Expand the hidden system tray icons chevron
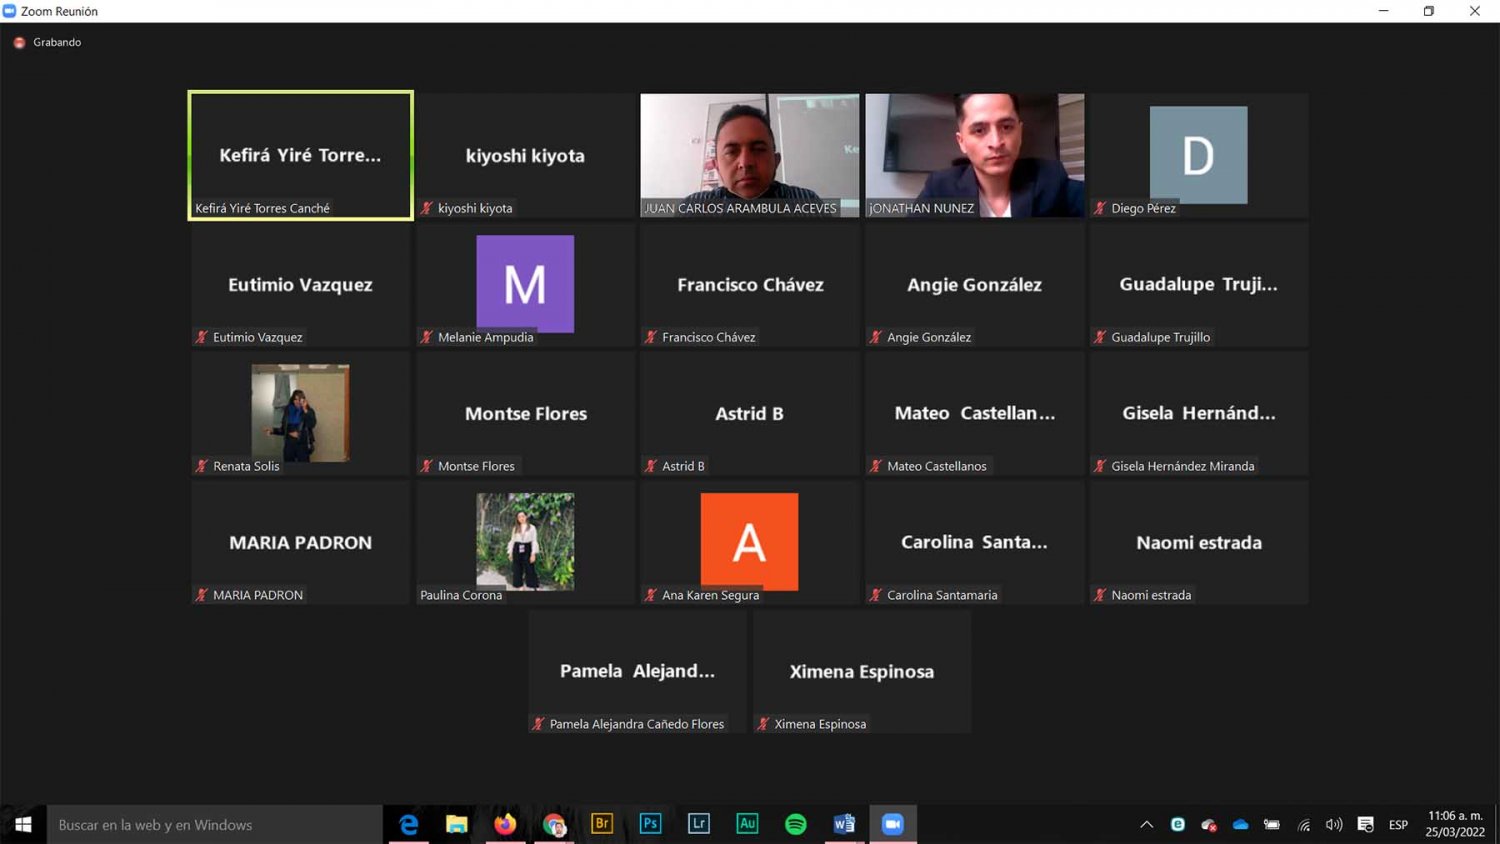1500x844 pixels. click(1147, 825)
